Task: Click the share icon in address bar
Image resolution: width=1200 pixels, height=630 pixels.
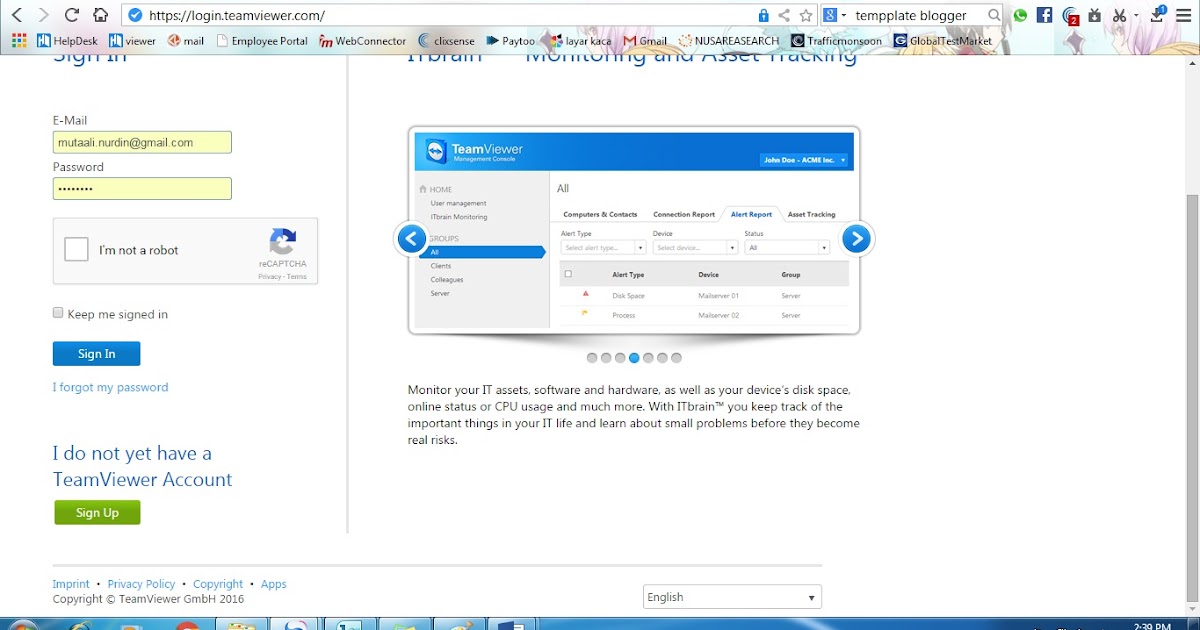Action: point(784,15)
